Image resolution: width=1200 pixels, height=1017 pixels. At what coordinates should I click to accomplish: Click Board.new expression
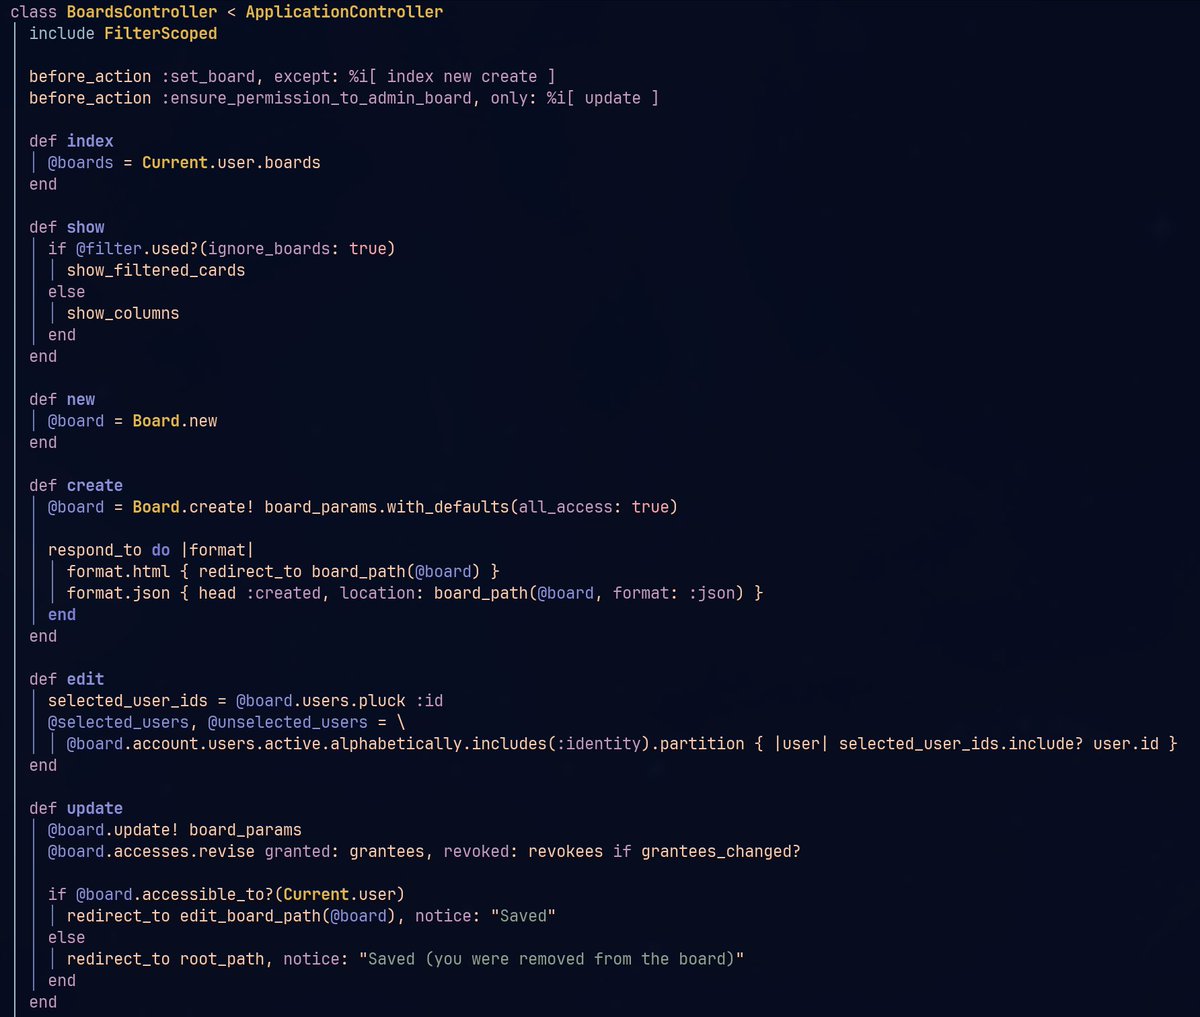tap(175, 421)
